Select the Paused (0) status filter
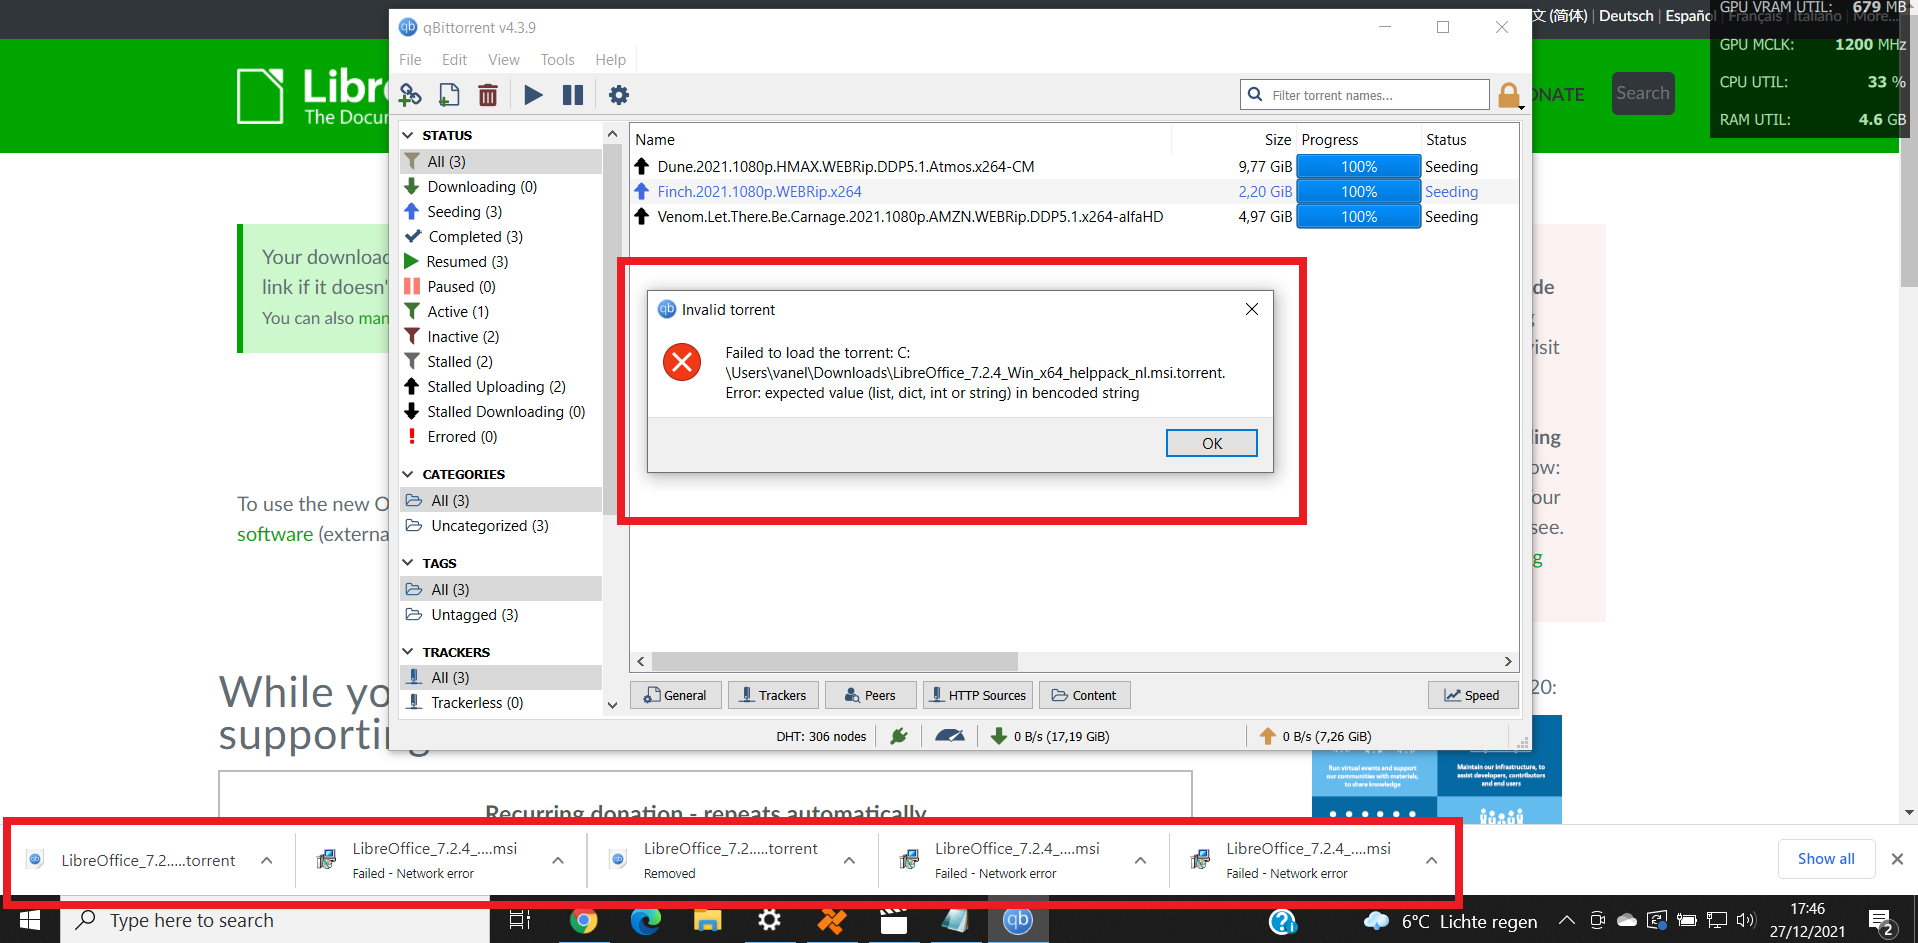The height and width of the screenshot is (943, 1918). click(501, 287)
